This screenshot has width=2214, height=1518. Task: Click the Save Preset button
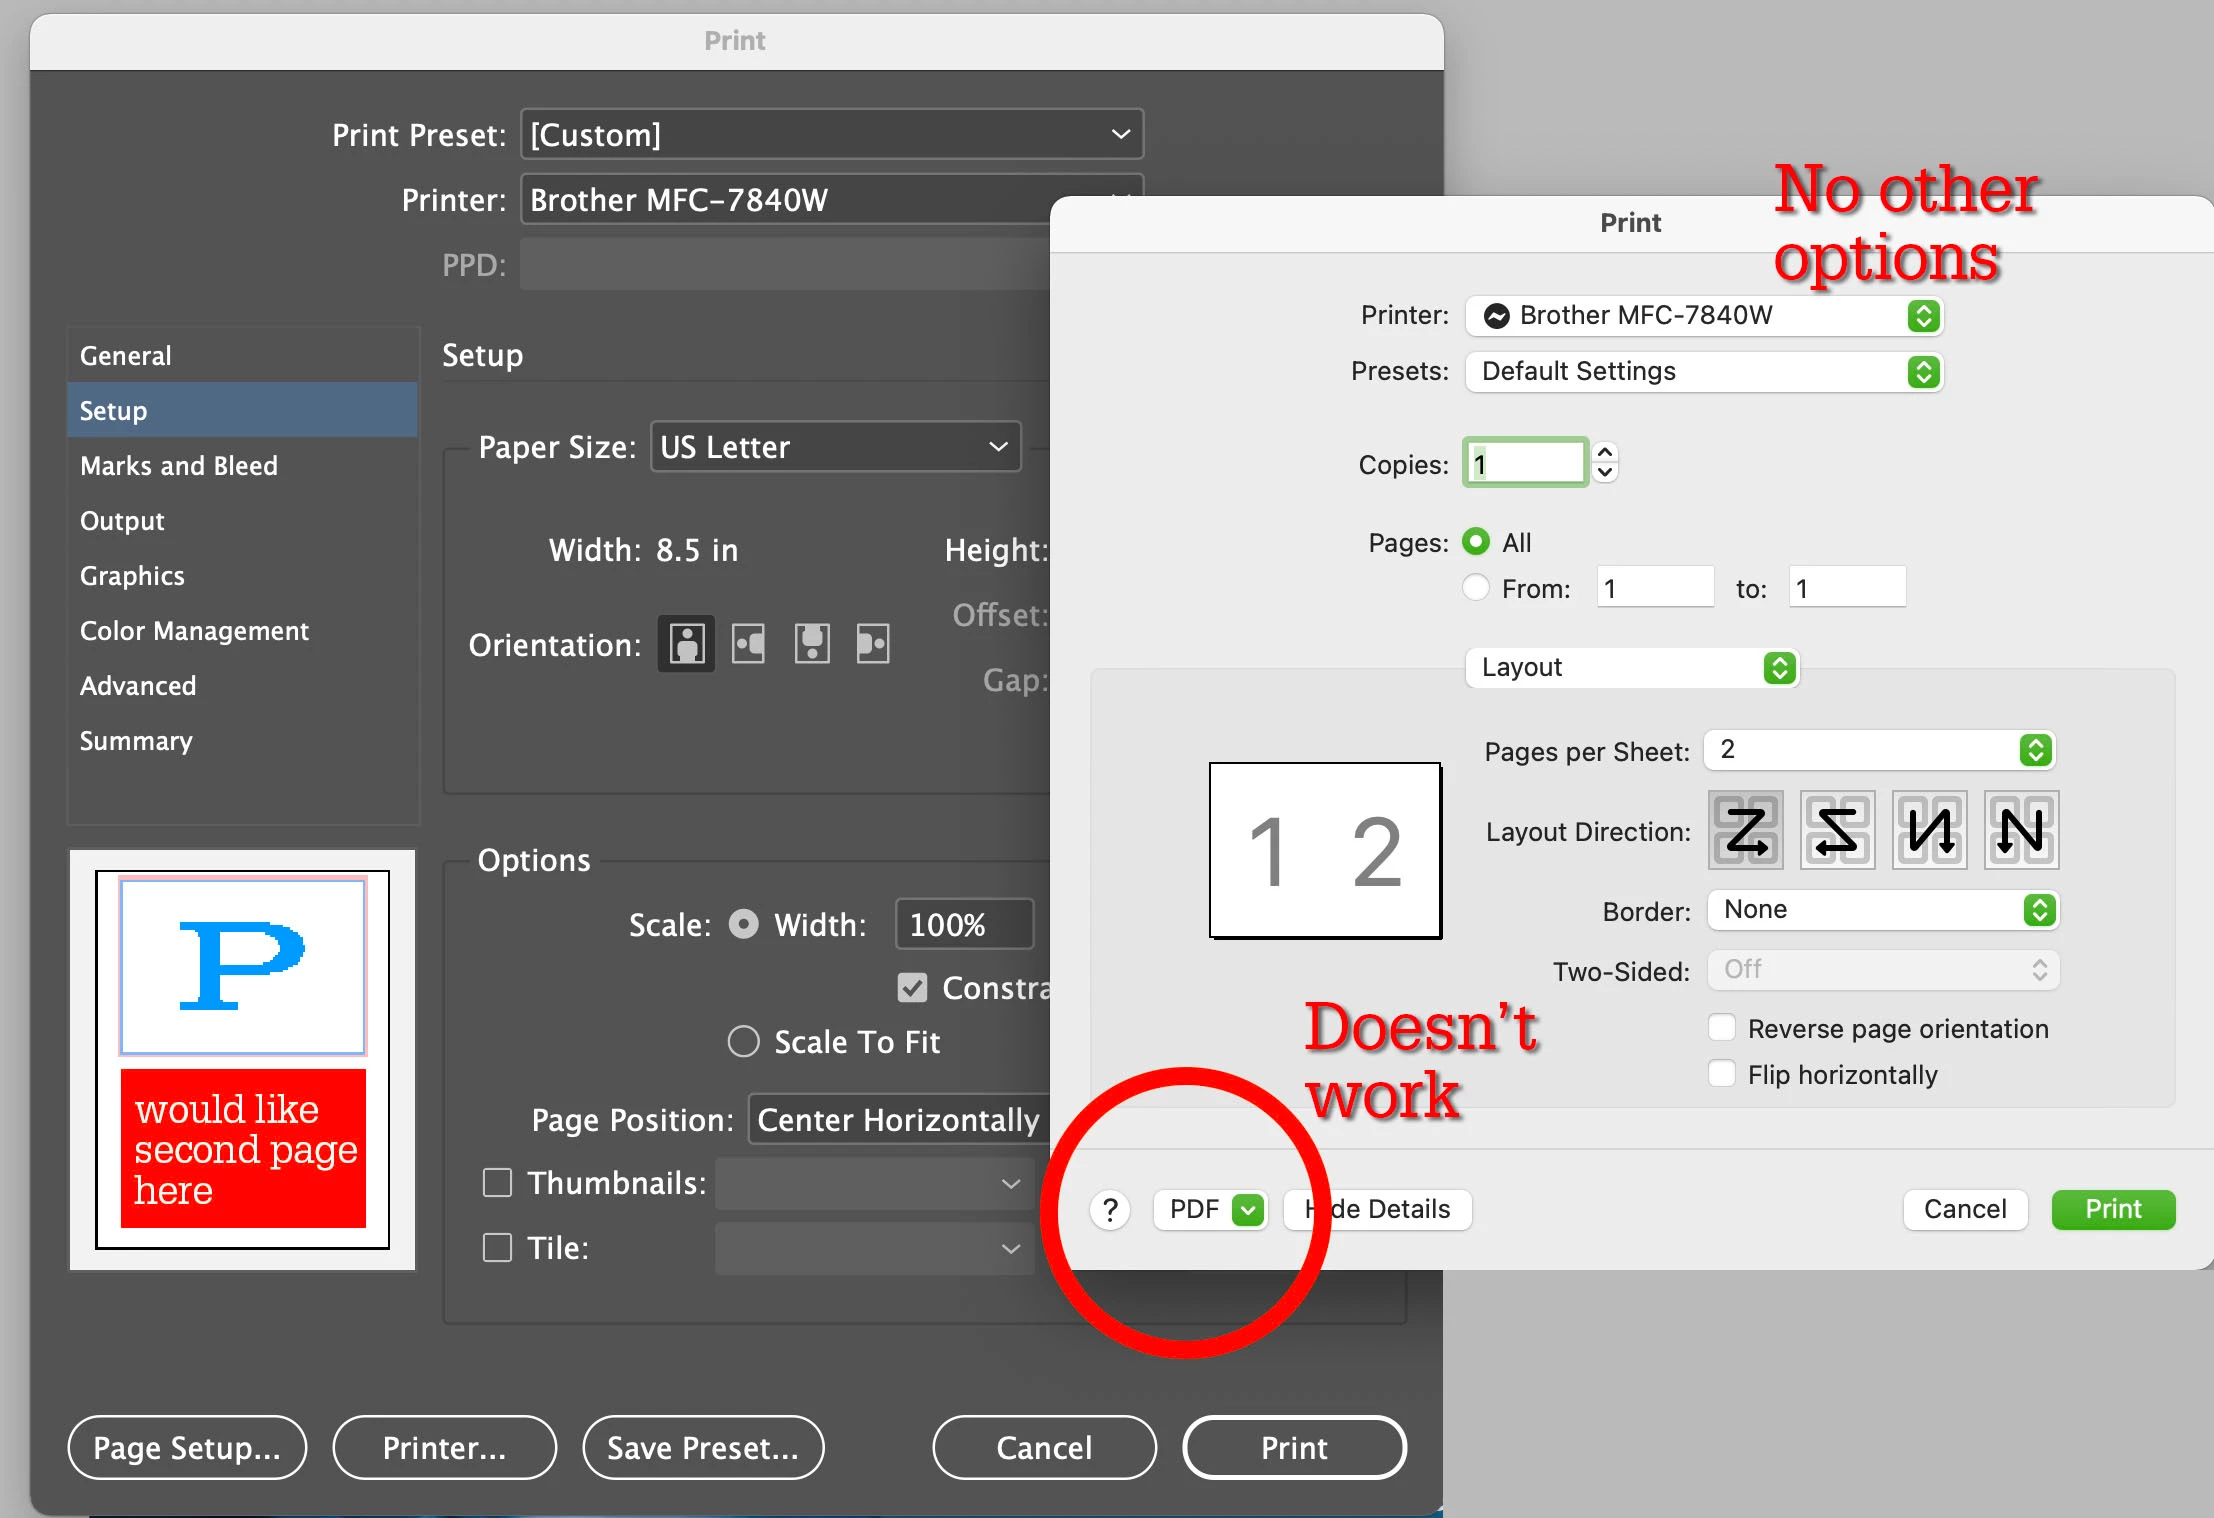[x=703, y=1448]
